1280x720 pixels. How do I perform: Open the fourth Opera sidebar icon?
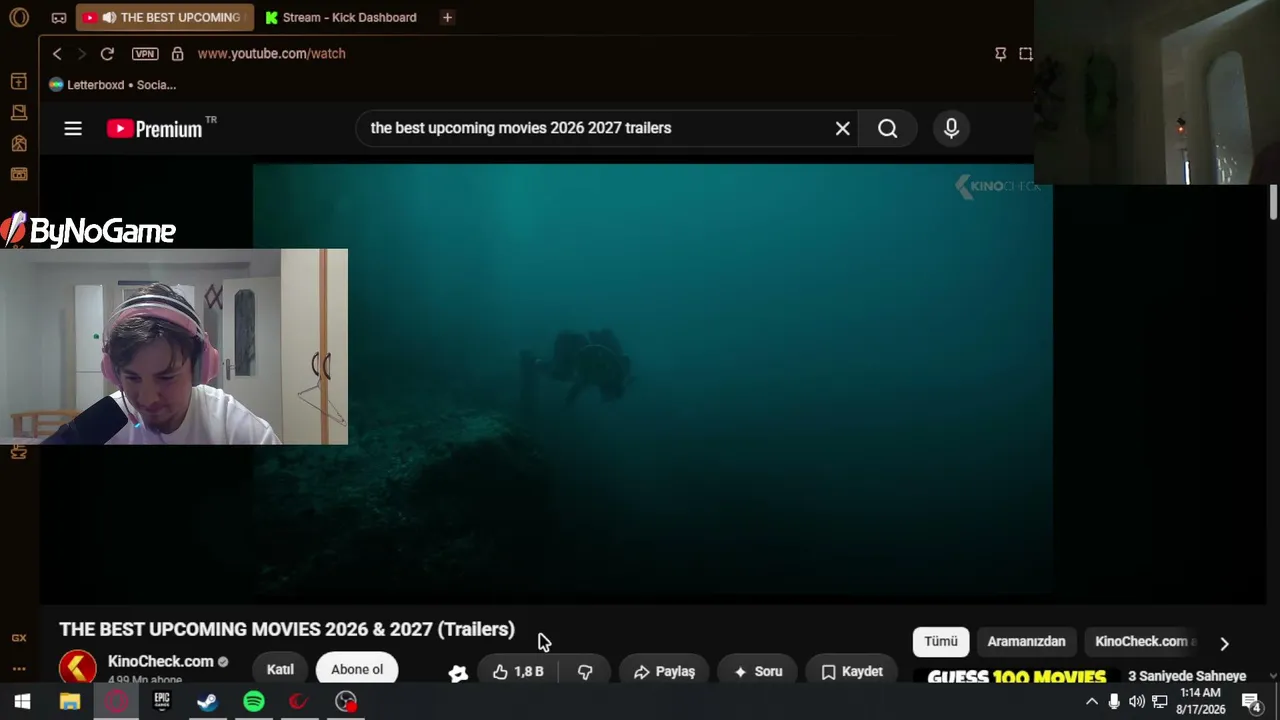(x=19, y=174)
